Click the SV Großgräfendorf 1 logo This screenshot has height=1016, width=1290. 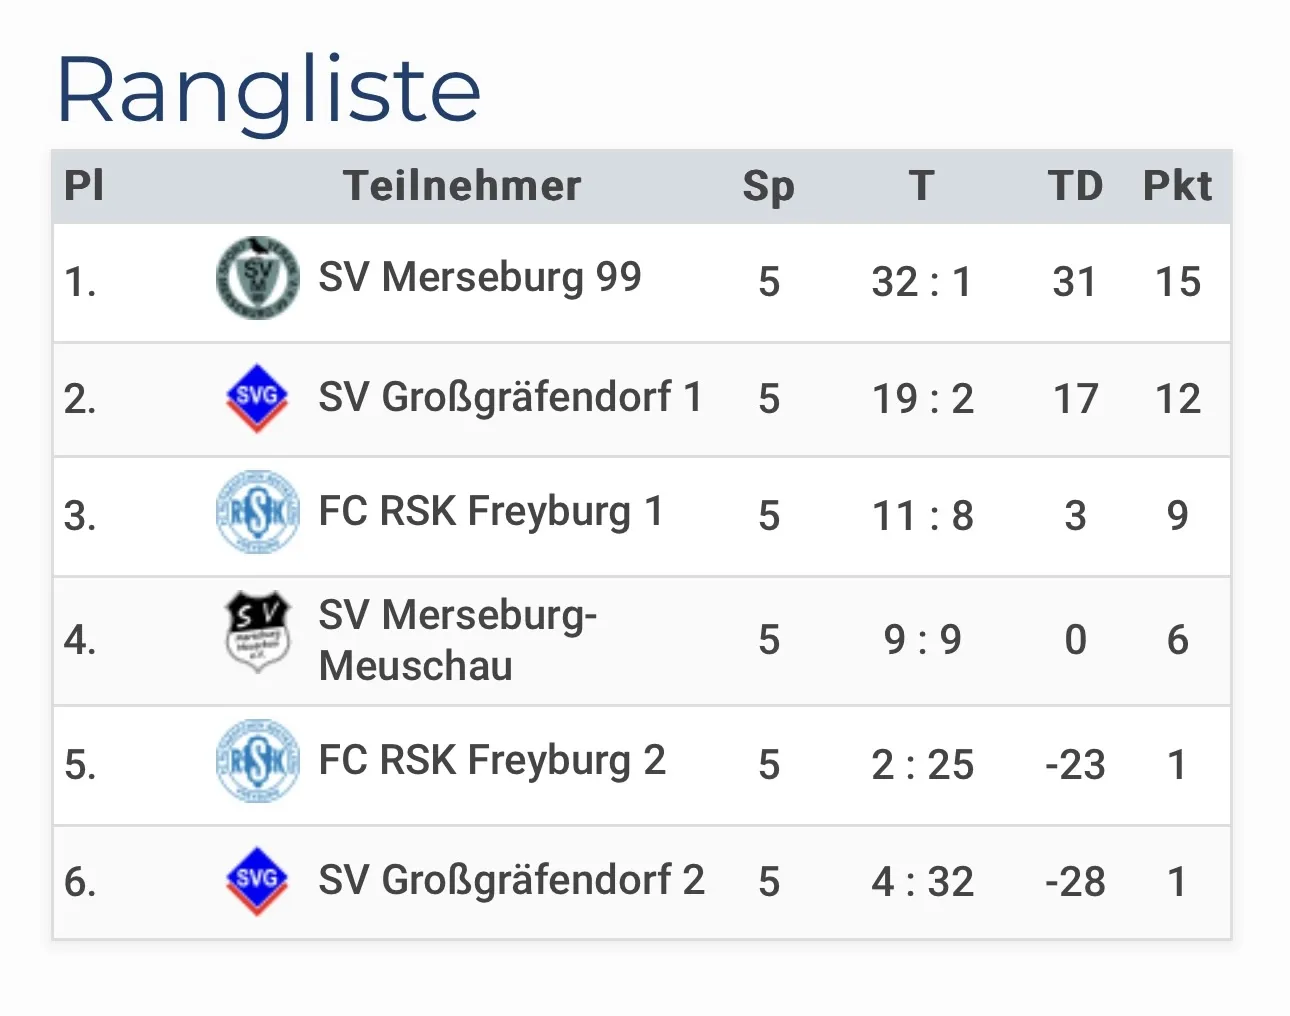[257, 397]
